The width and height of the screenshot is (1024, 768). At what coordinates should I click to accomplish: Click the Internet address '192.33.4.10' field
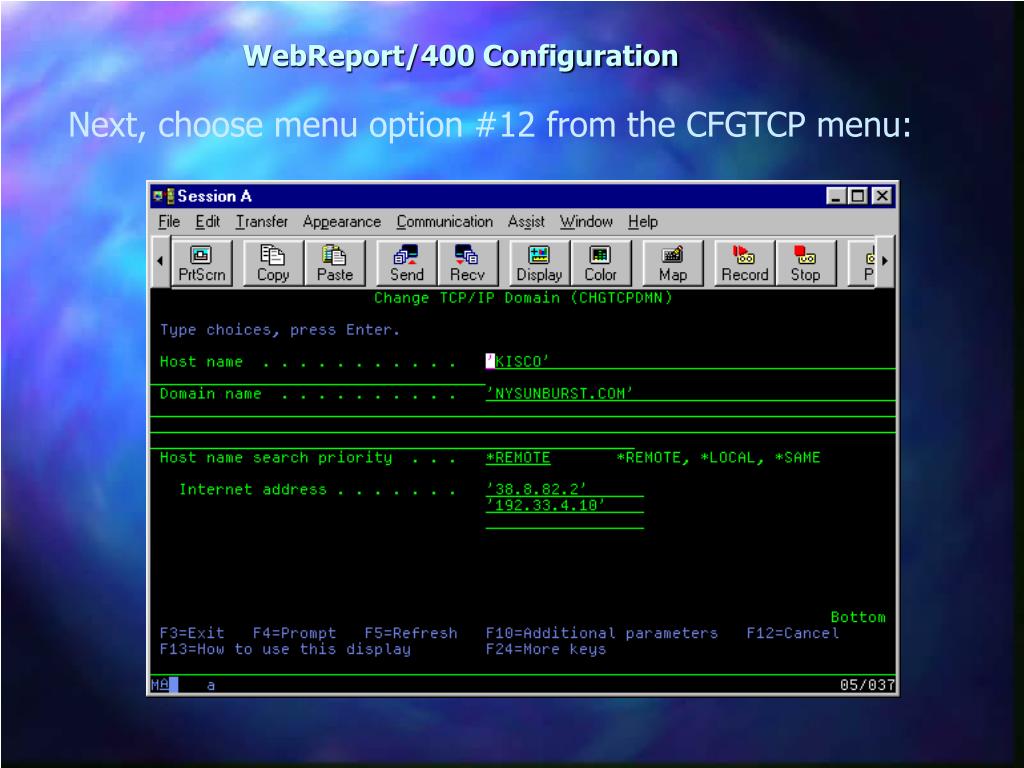(x=564, y=505)
